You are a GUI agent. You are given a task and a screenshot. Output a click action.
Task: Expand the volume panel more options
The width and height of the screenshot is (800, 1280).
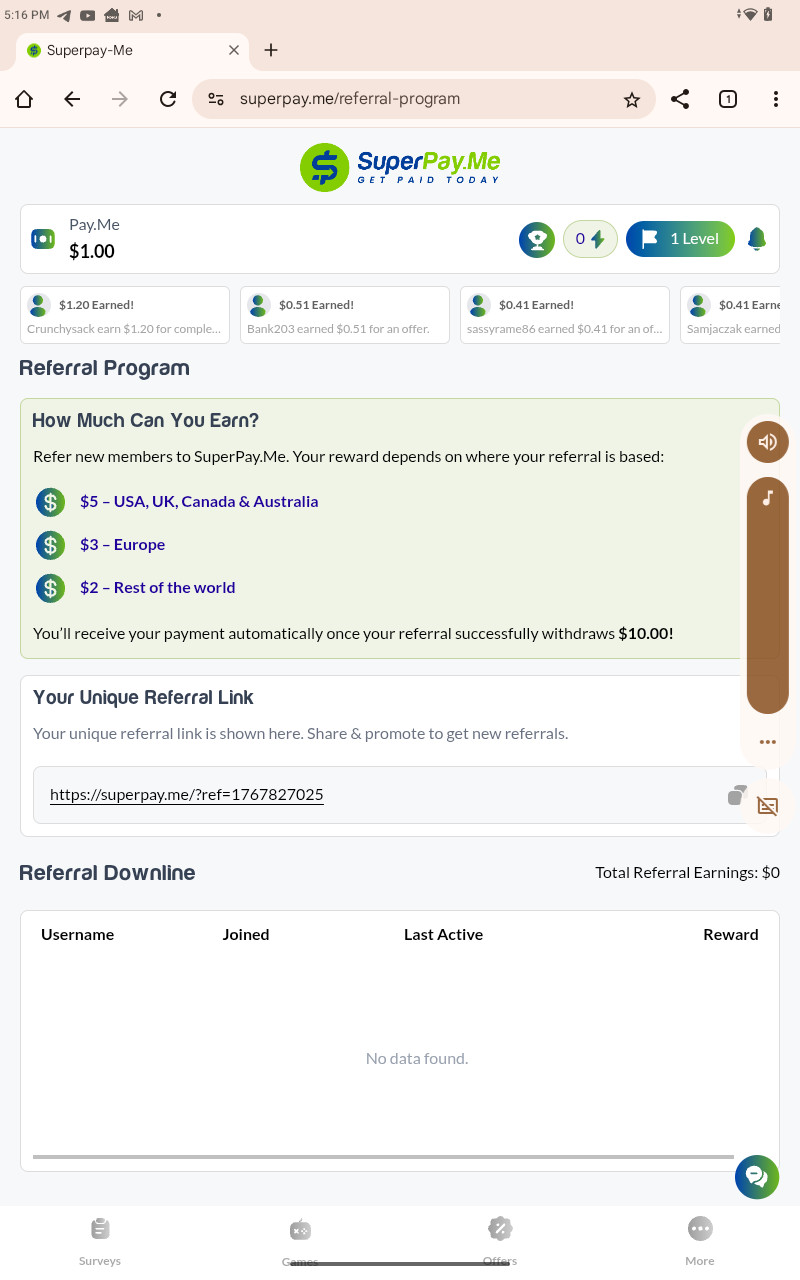pyautogui.click(x=767, y=742)
